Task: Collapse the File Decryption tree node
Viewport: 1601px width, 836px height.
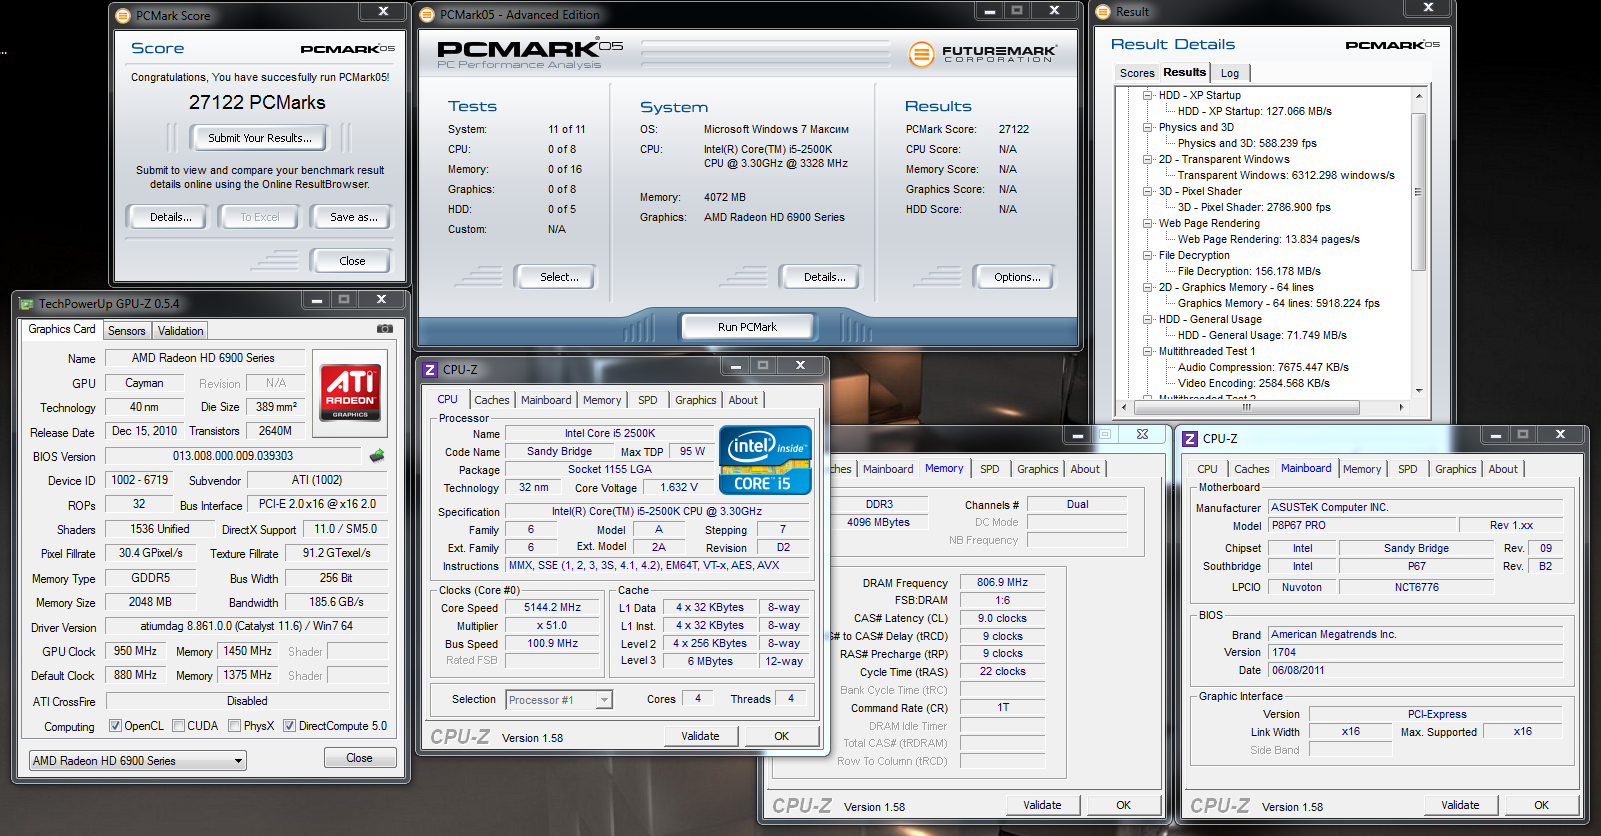Action: pos(1148,255)
